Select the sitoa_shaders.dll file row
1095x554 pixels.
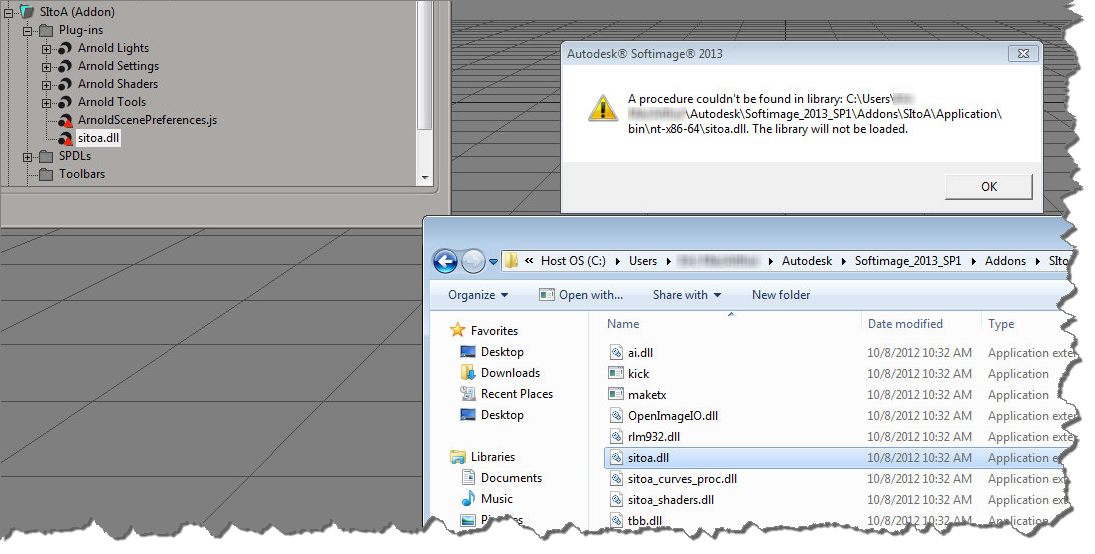click(670, 500)
